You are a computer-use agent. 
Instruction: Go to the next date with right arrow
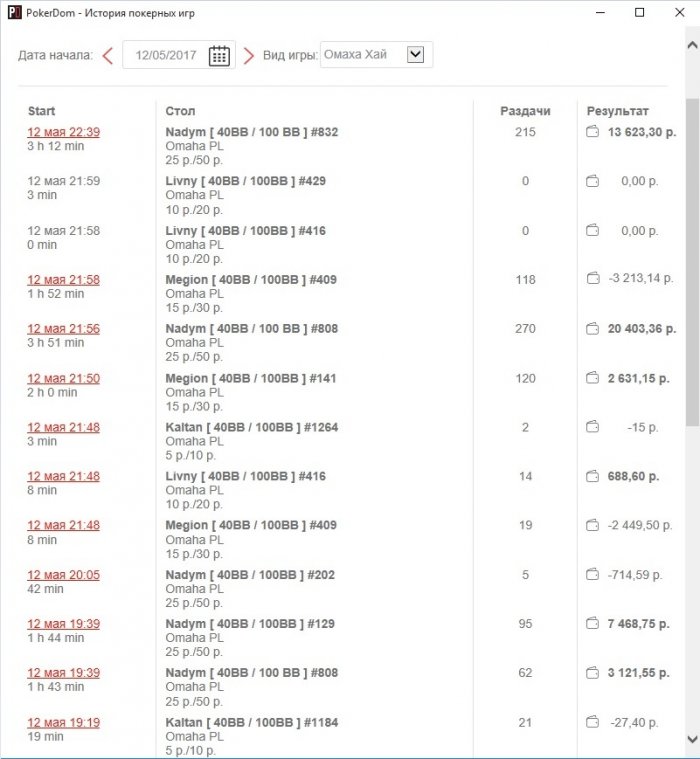pos(249,56)
